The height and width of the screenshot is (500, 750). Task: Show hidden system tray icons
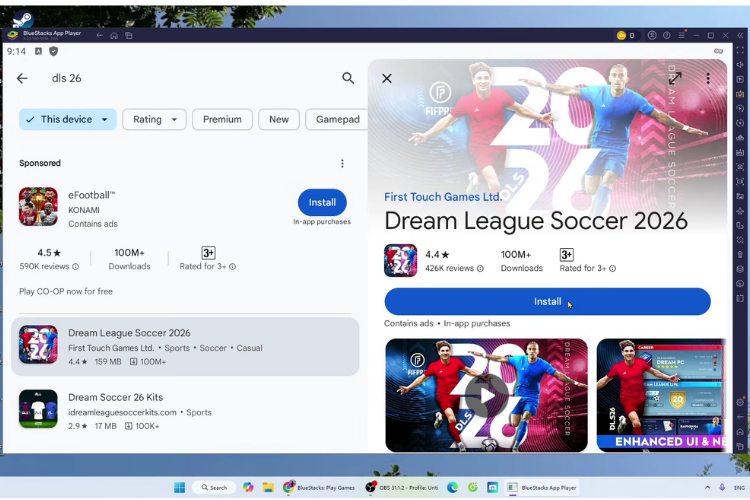pyautogui.click(x=707, y=488)
